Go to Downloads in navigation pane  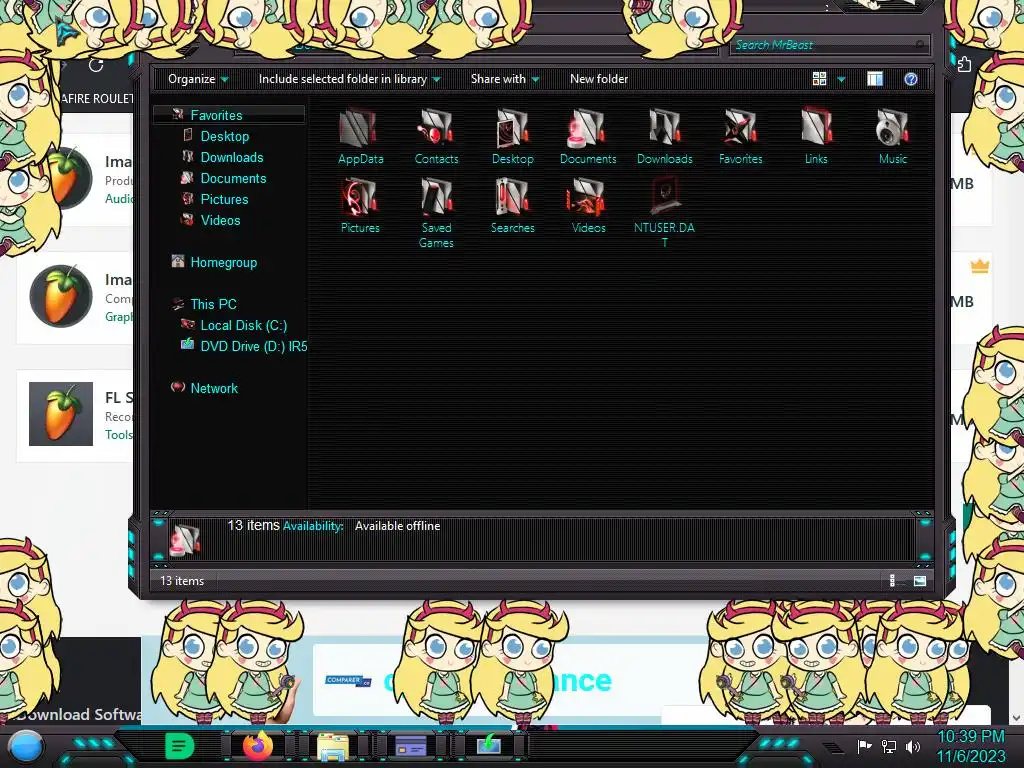(232, 157)
